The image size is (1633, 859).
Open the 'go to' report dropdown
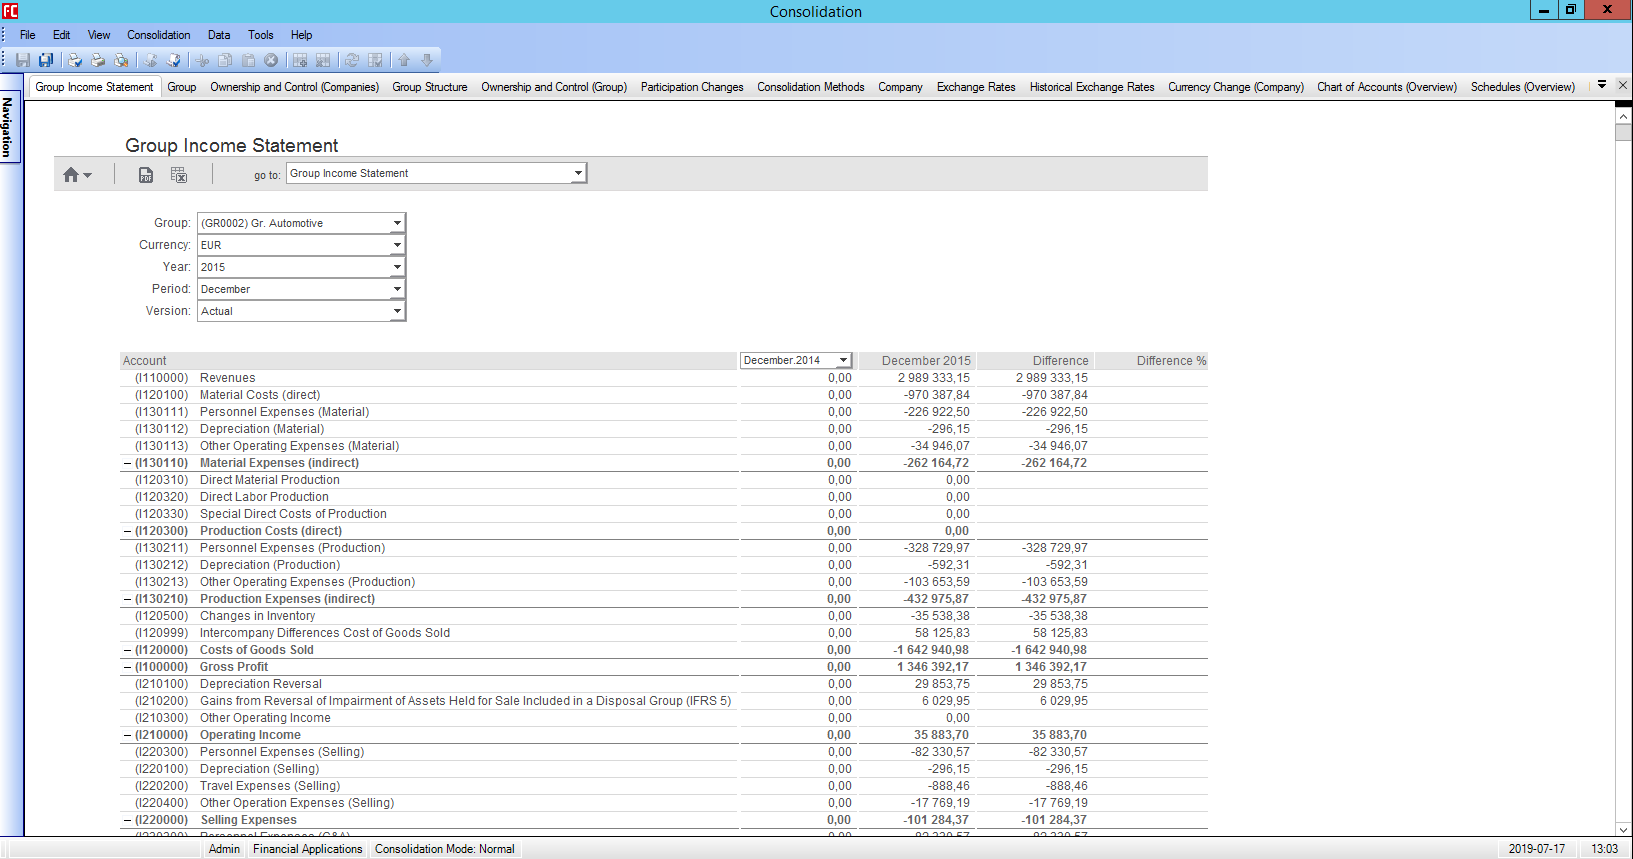(x=577, y=174)
